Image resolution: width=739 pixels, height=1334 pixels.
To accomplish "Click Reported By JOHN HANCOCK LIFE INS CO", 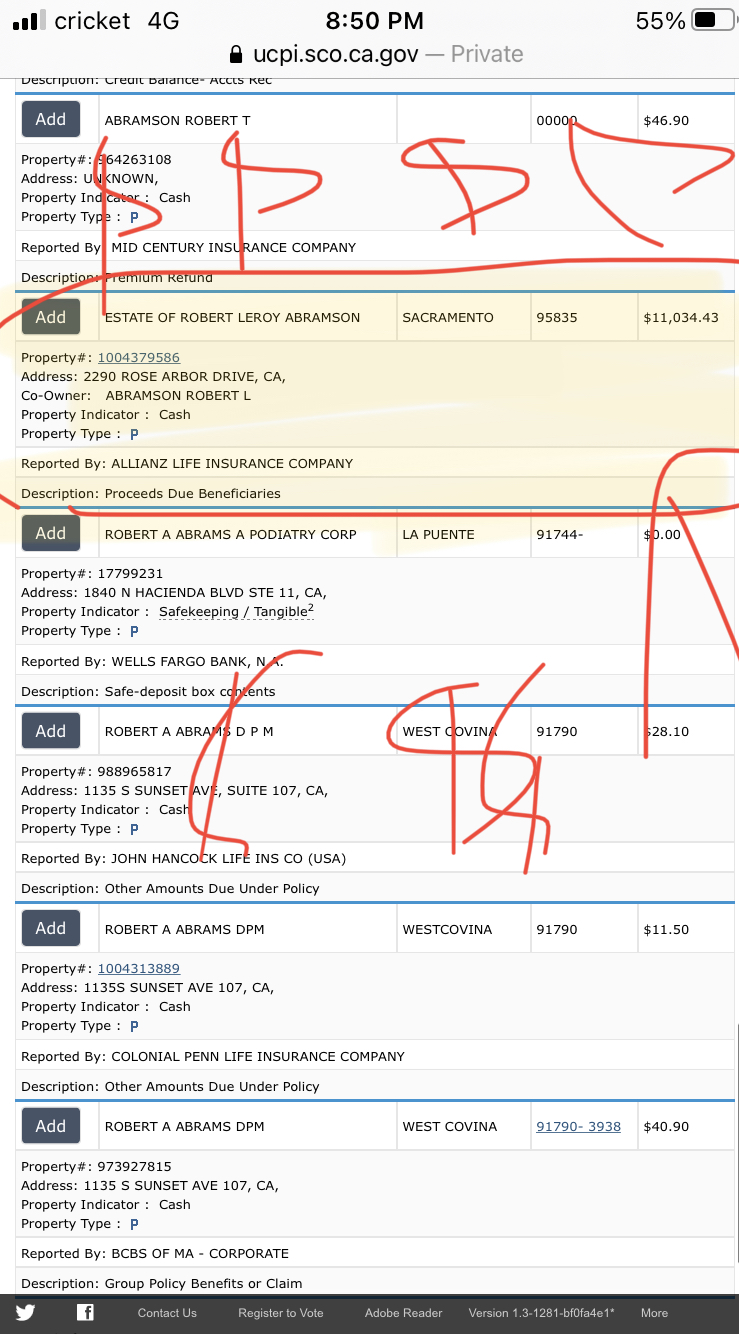I will [x=184, y=858].
